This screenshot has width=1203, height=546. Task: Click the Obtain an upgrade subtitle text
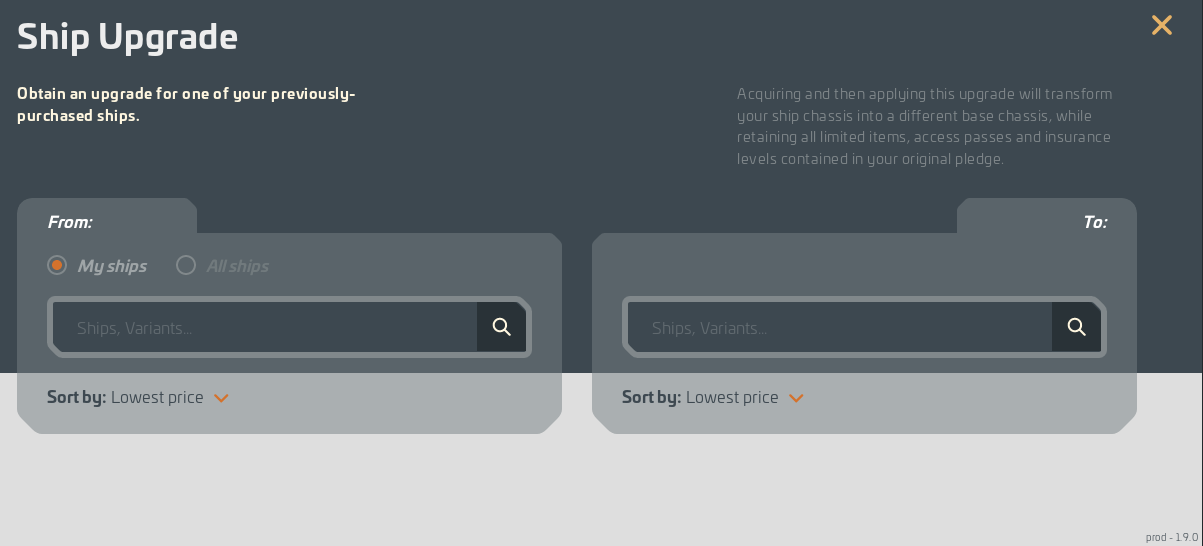[186, 105]
